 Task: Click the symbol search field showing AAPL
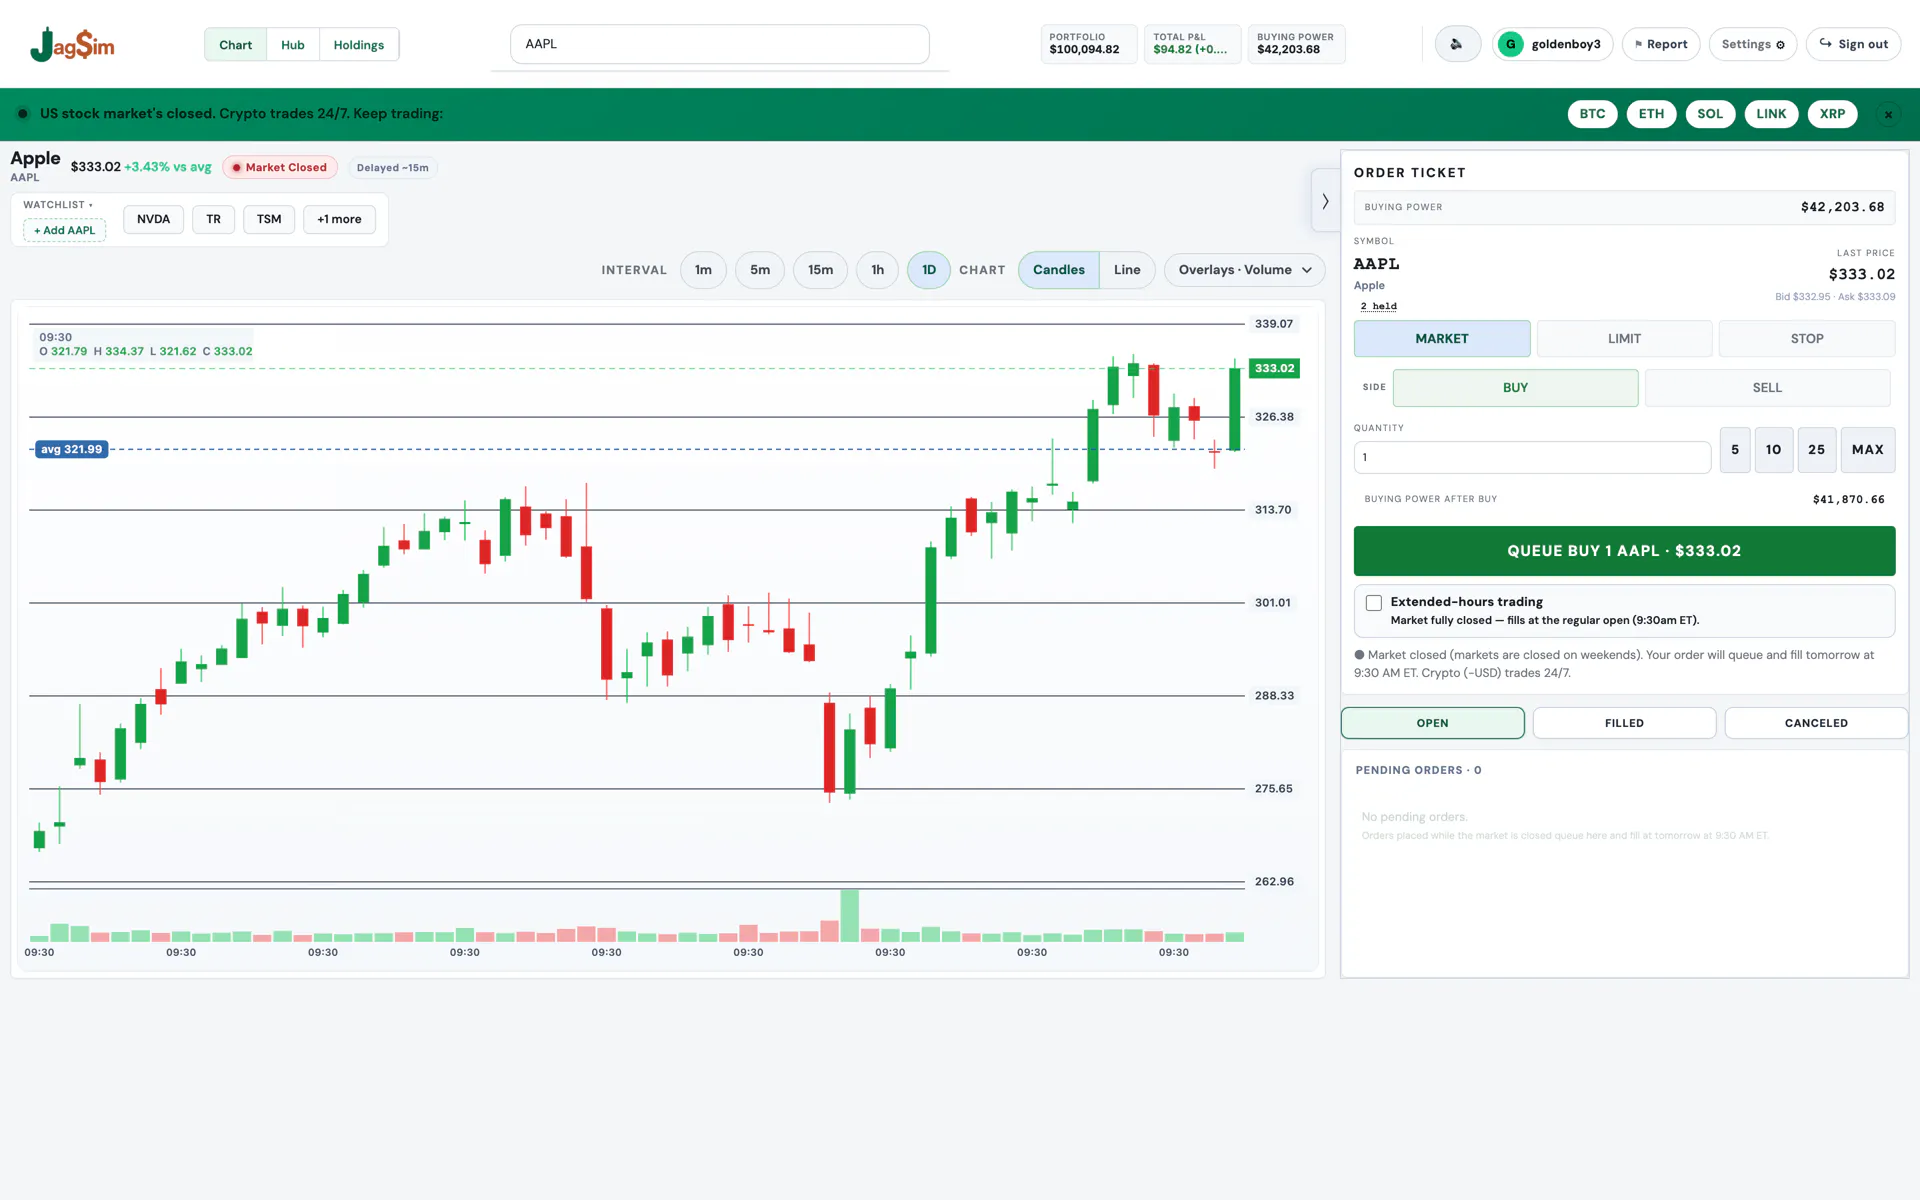pos(719,44)
